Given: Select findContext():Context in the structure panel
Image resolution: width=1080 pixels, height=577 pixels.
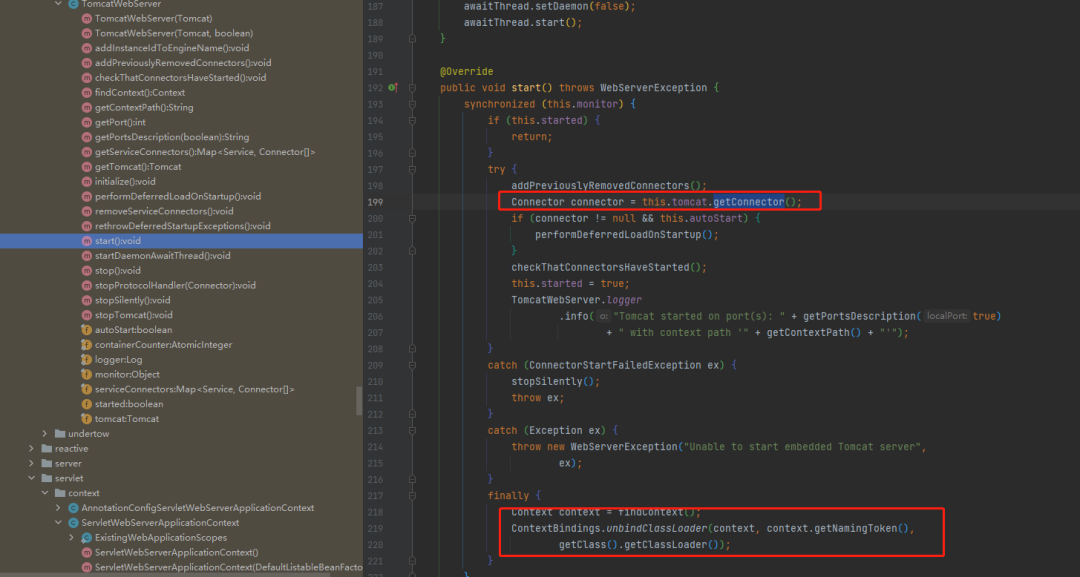Looking at the screenshot, I should tap(138, 92).
